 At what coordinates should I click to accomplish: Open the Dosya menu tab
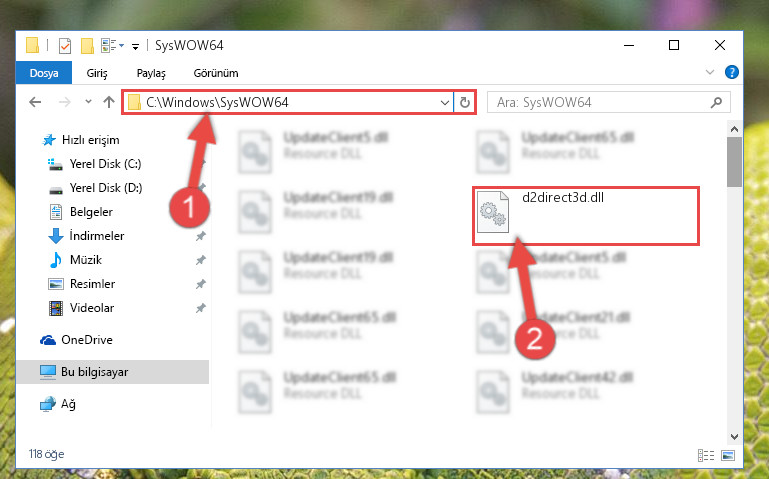tap(44, 73)
